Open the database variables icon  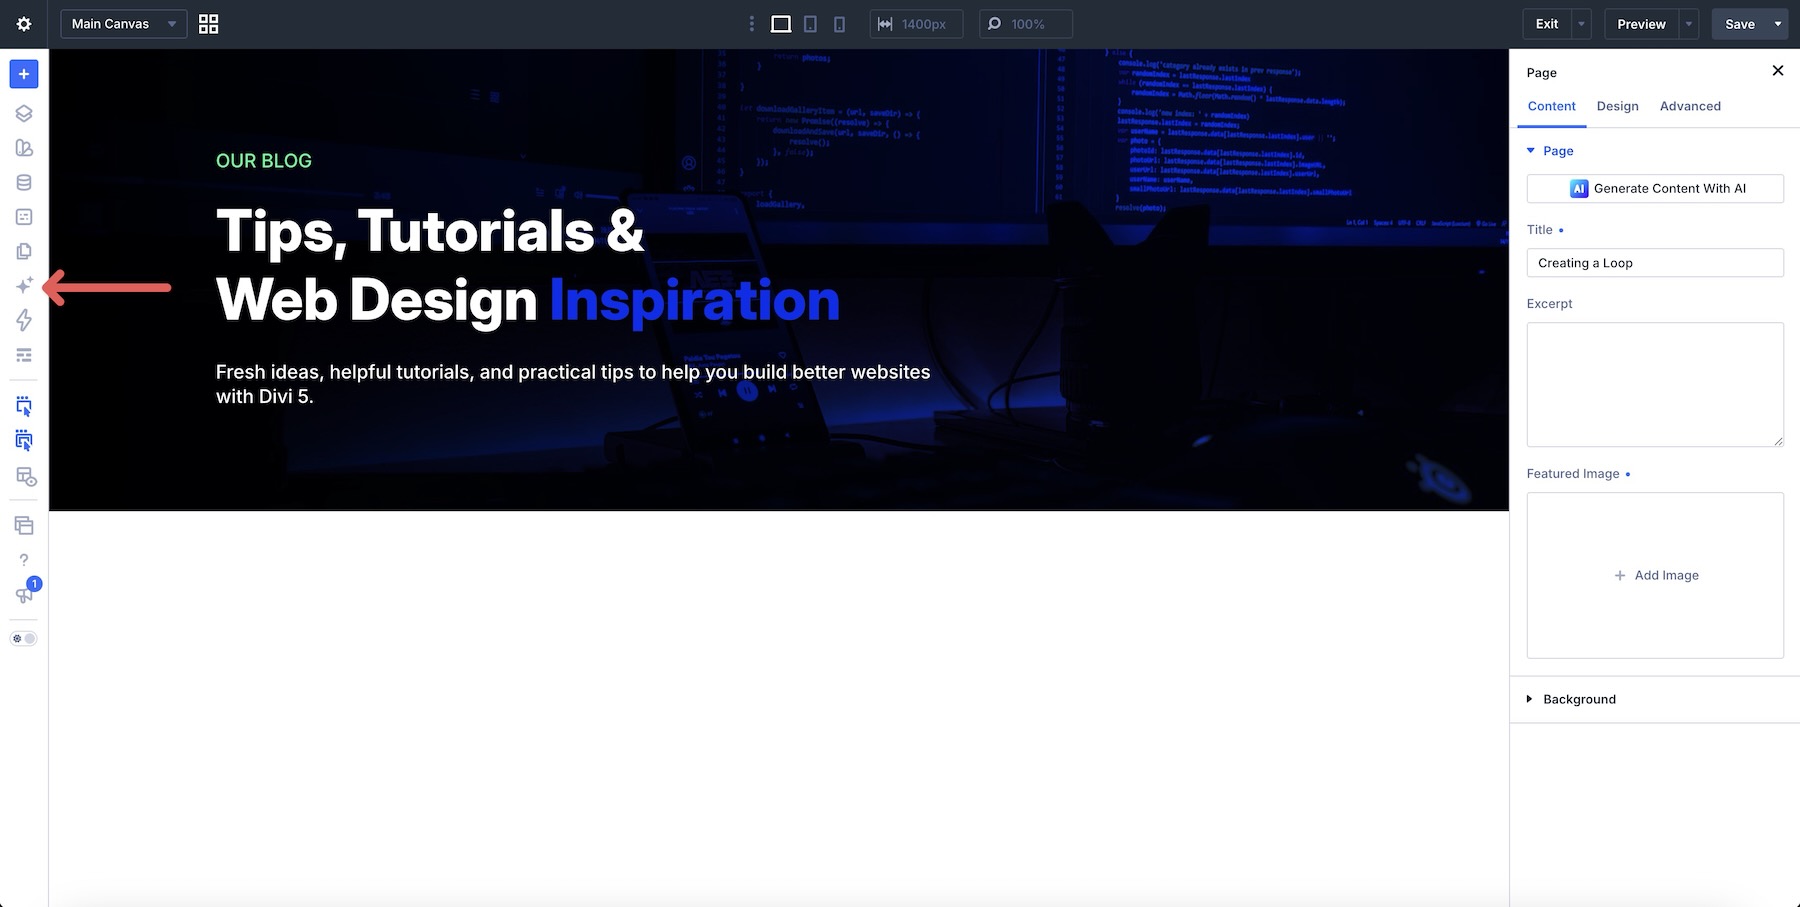[x=24, y=182]
